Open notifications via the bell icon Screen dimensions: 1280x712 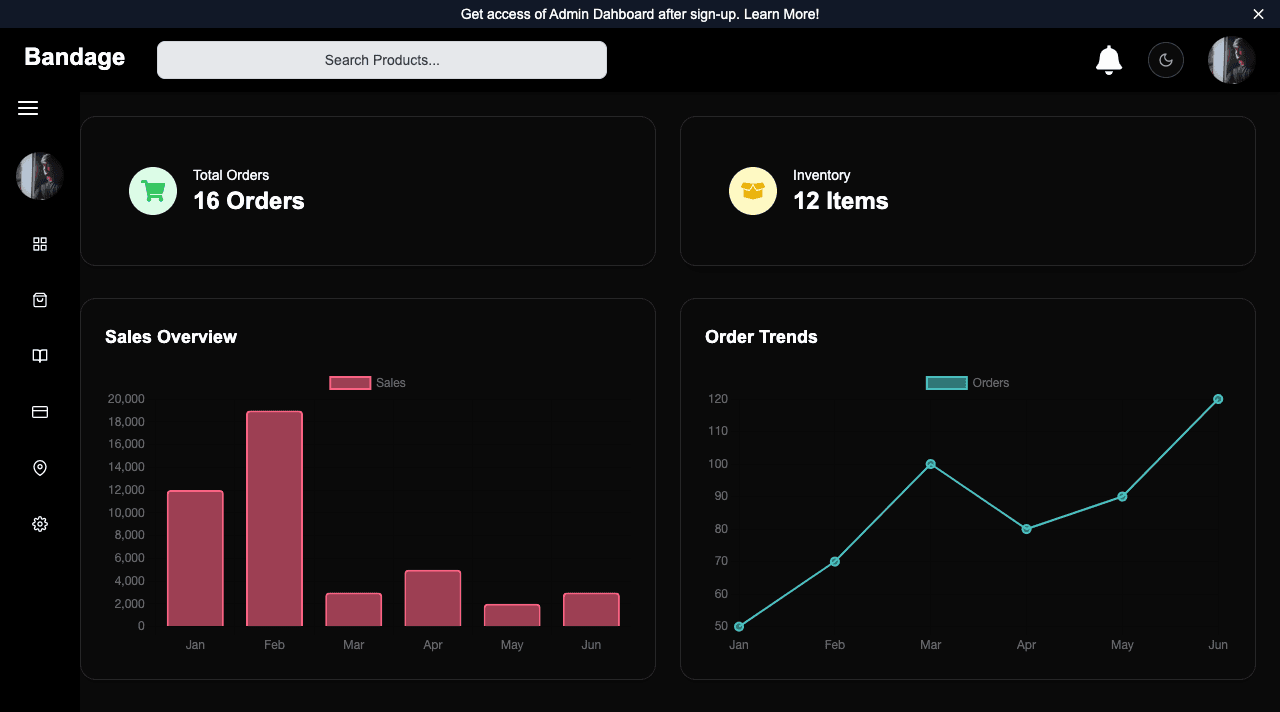point(1108,59)
